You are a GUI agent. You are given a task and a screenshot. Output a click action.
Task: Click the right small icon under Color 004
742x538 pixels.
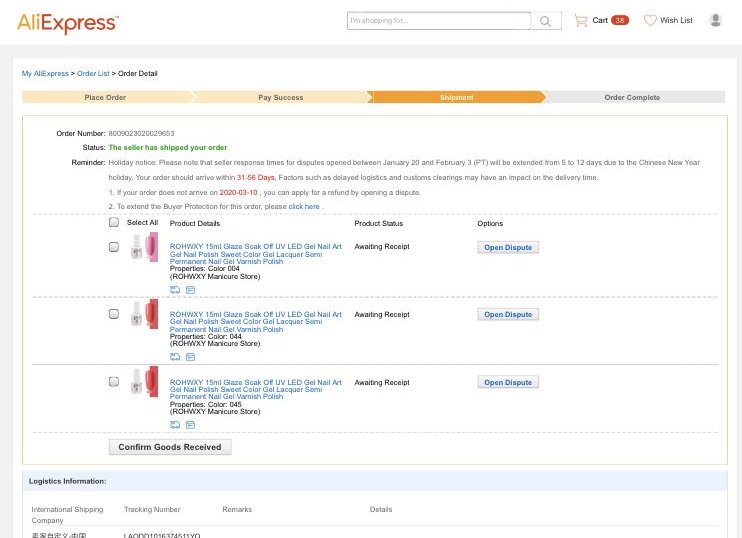(x=190, y=290)
